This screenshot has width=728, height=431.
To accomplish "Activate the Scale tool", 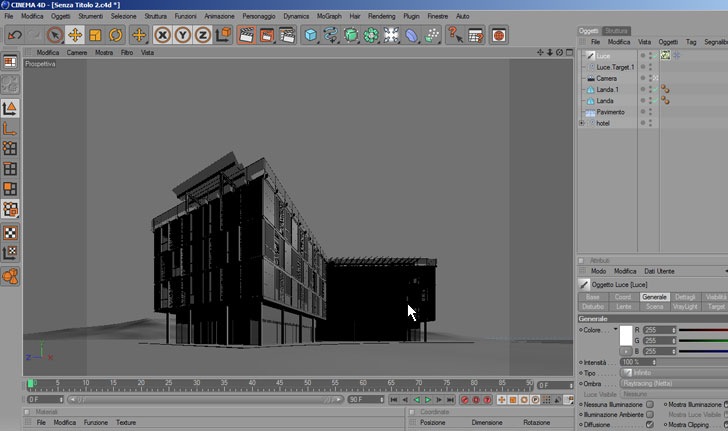I will click(x=95, y=35).
